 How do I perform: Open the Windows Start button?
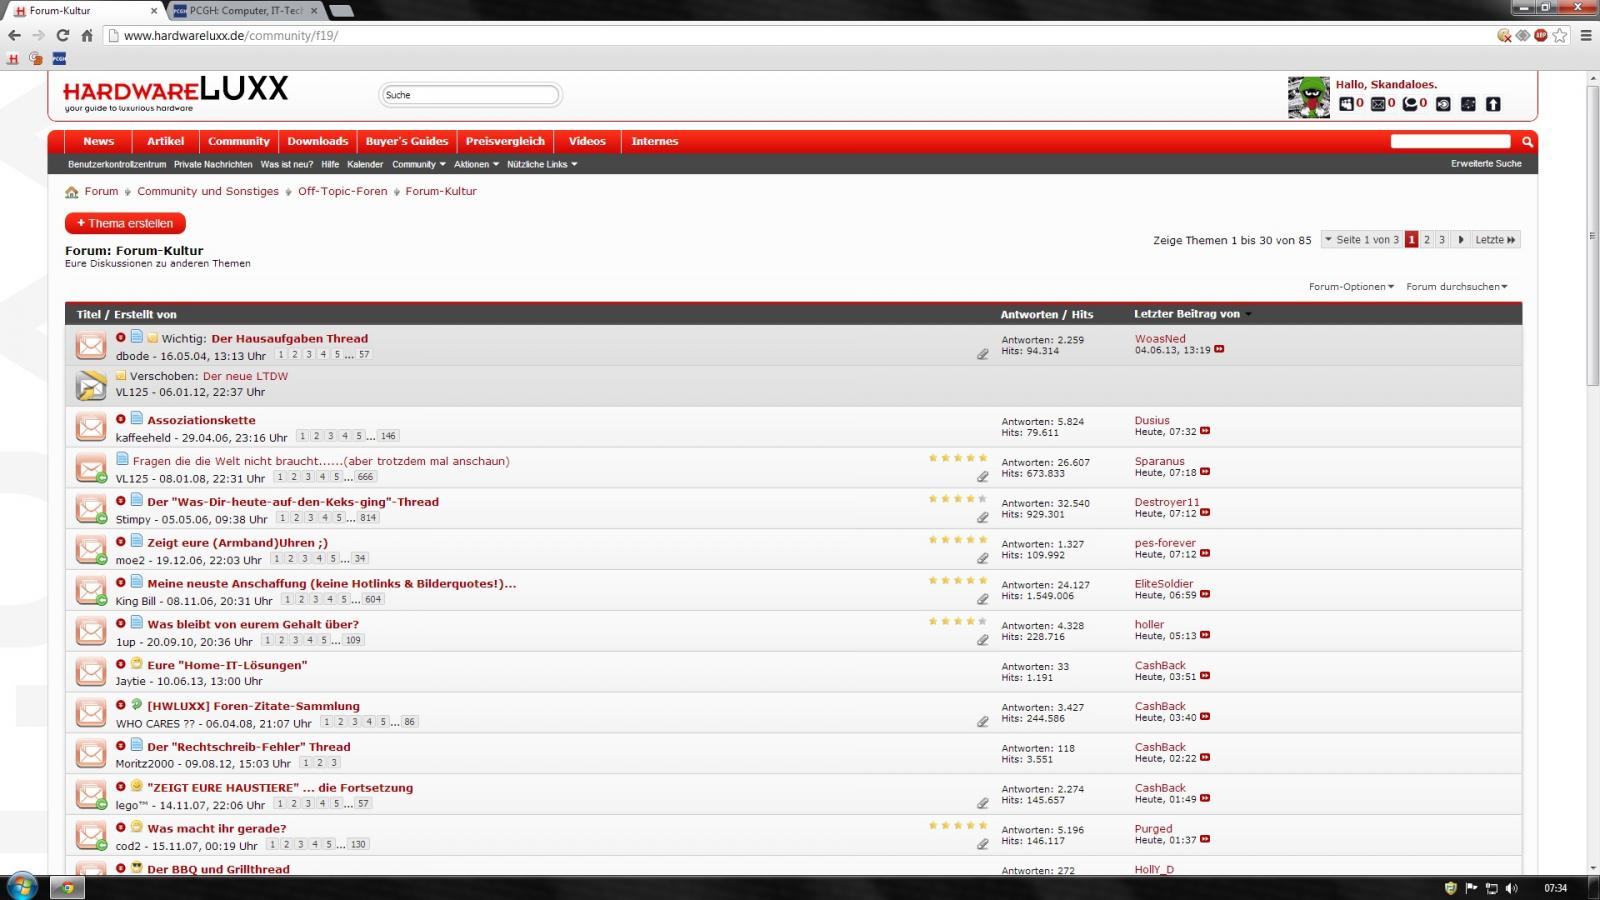(21, 886)
